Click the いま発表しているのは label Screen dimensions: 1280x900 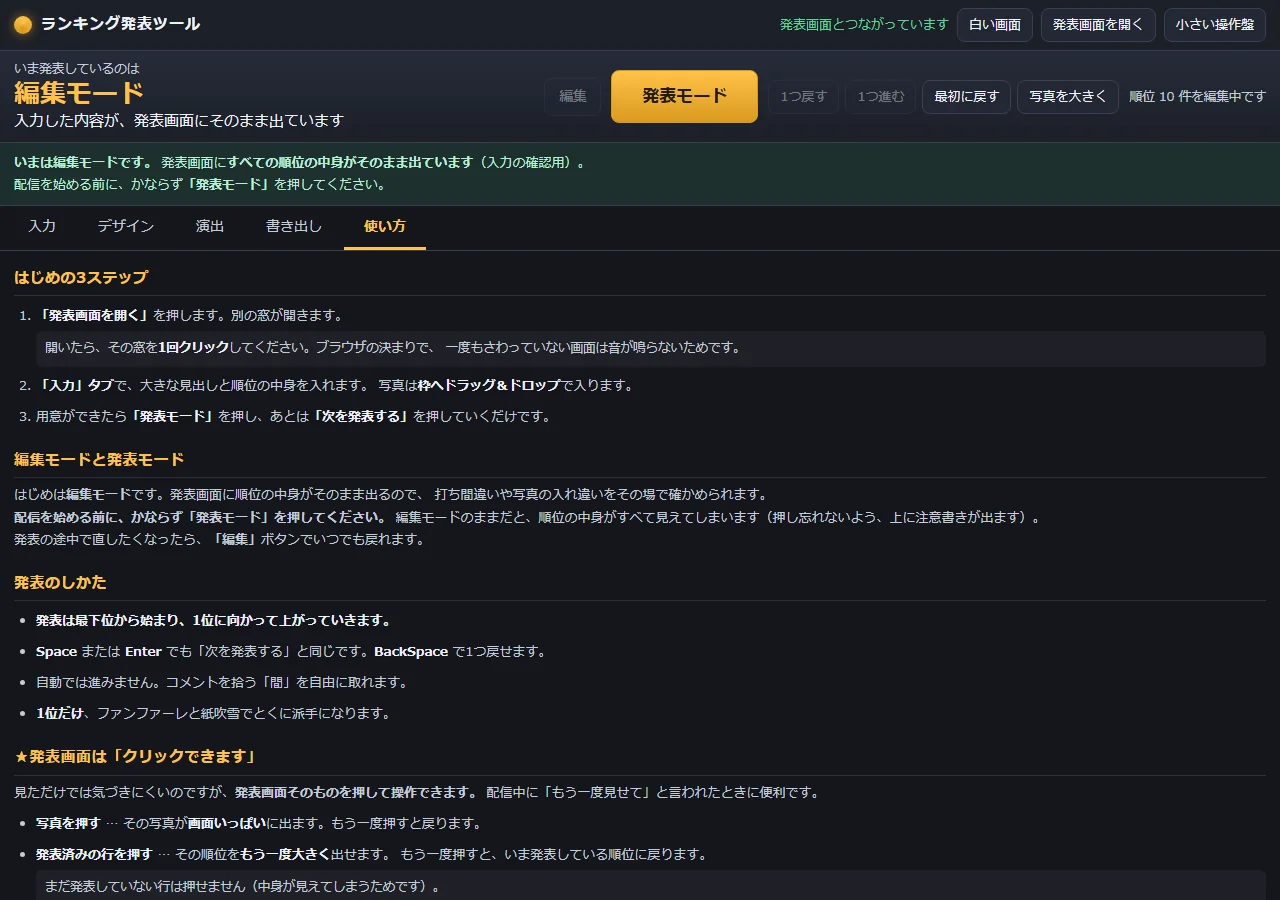[77, 69]
